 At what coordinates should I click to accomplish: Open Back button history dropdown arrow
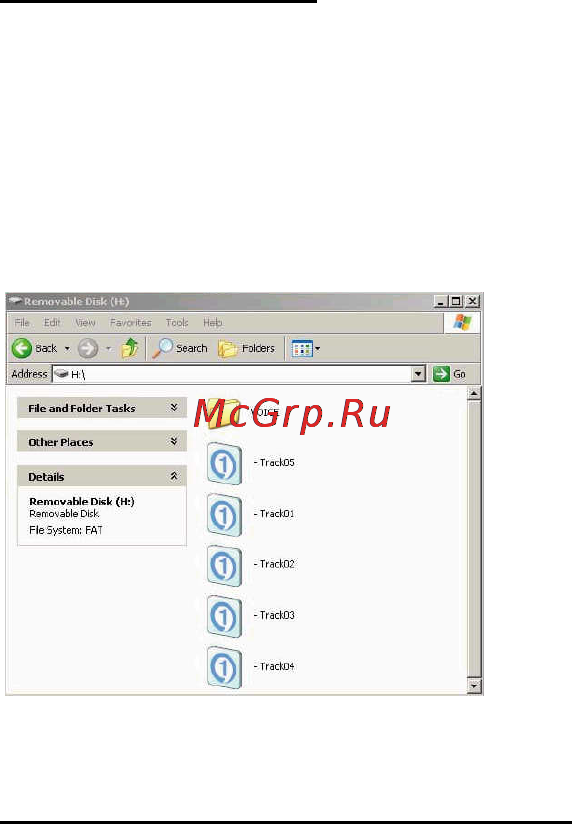(x=67, y=348)
